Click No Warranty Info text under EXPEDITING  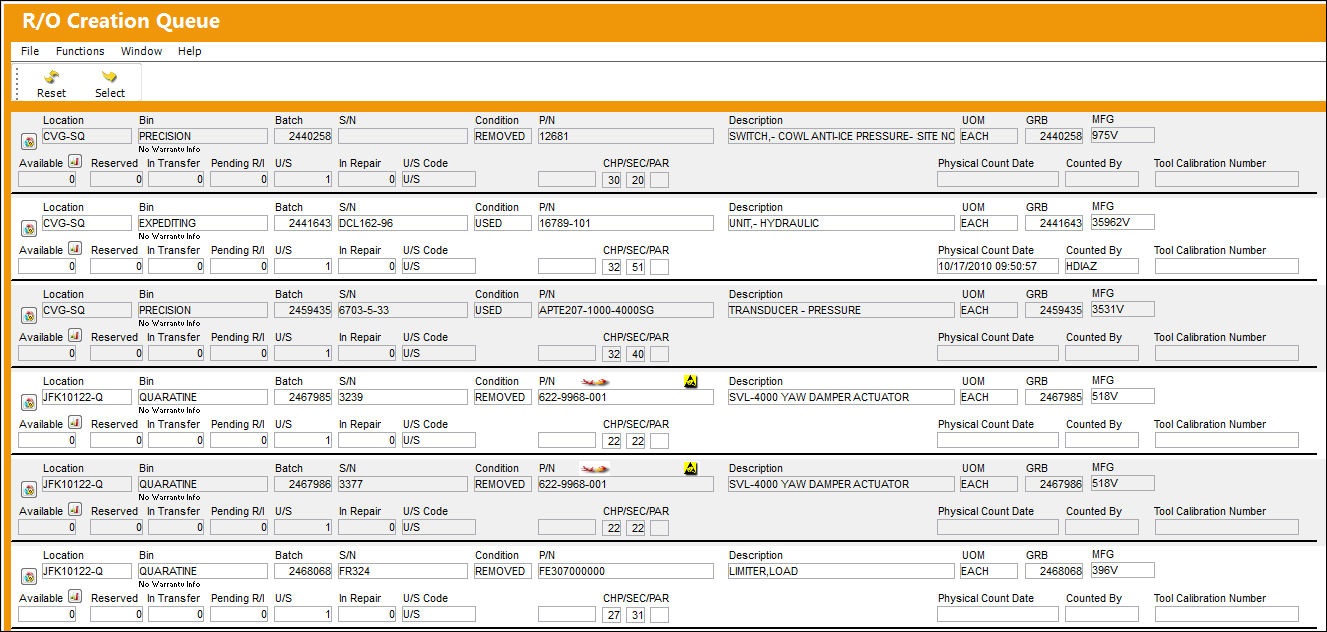[x=169, y=236]
